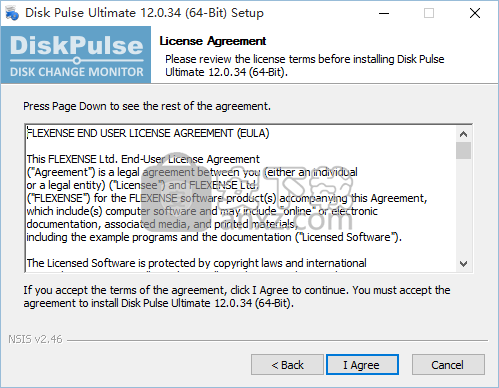Cancel the Disk Pulse setup
Viewport: 499px width, 388px height.
click(448, 365)
